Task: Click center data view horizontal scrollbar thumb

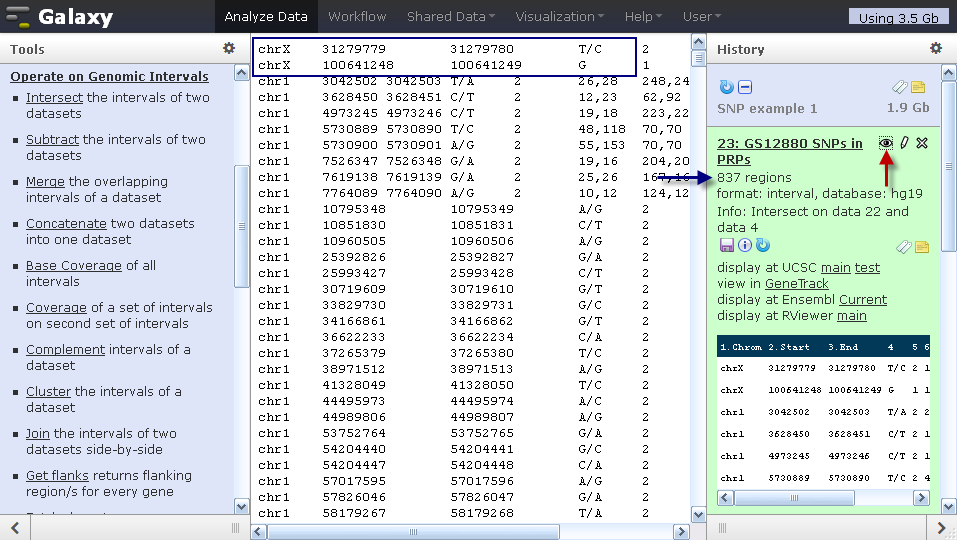Action: click(413, 531)
